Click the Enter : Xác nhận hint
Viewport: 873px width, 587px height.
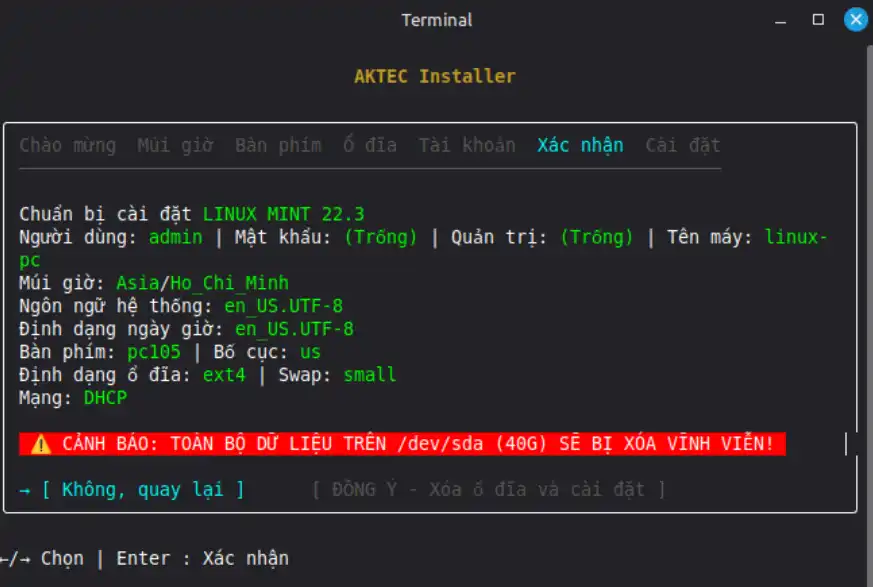point(202,559)
